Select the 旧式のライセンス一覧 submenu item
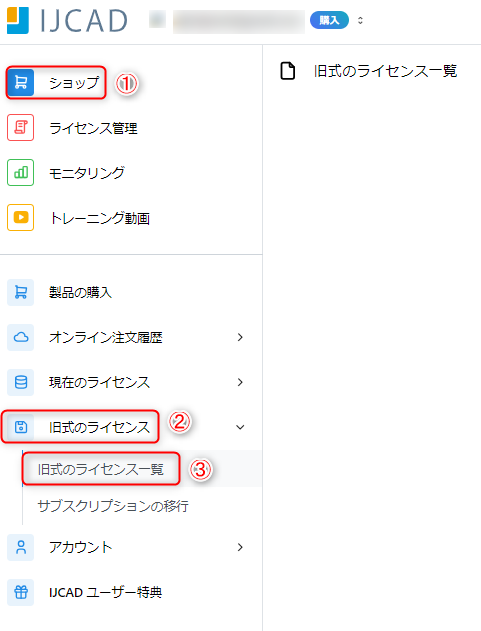 (101, 469)
